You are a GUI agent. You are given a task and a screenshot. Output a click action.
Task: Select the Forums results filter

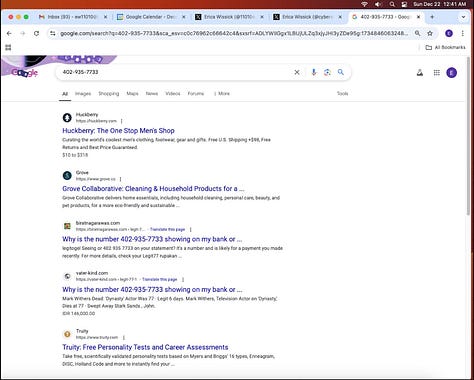tap(196, 94)
